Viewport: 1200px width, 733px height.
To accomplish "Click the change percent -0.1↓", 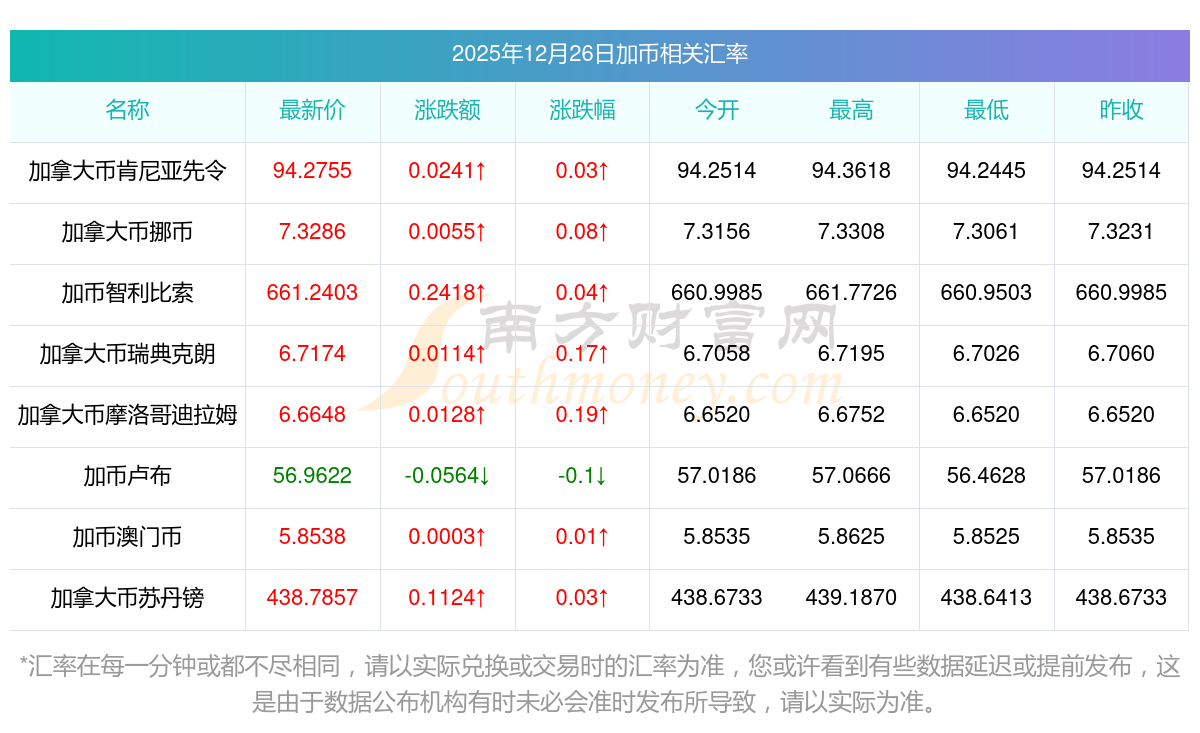I will tap(582, 476).
